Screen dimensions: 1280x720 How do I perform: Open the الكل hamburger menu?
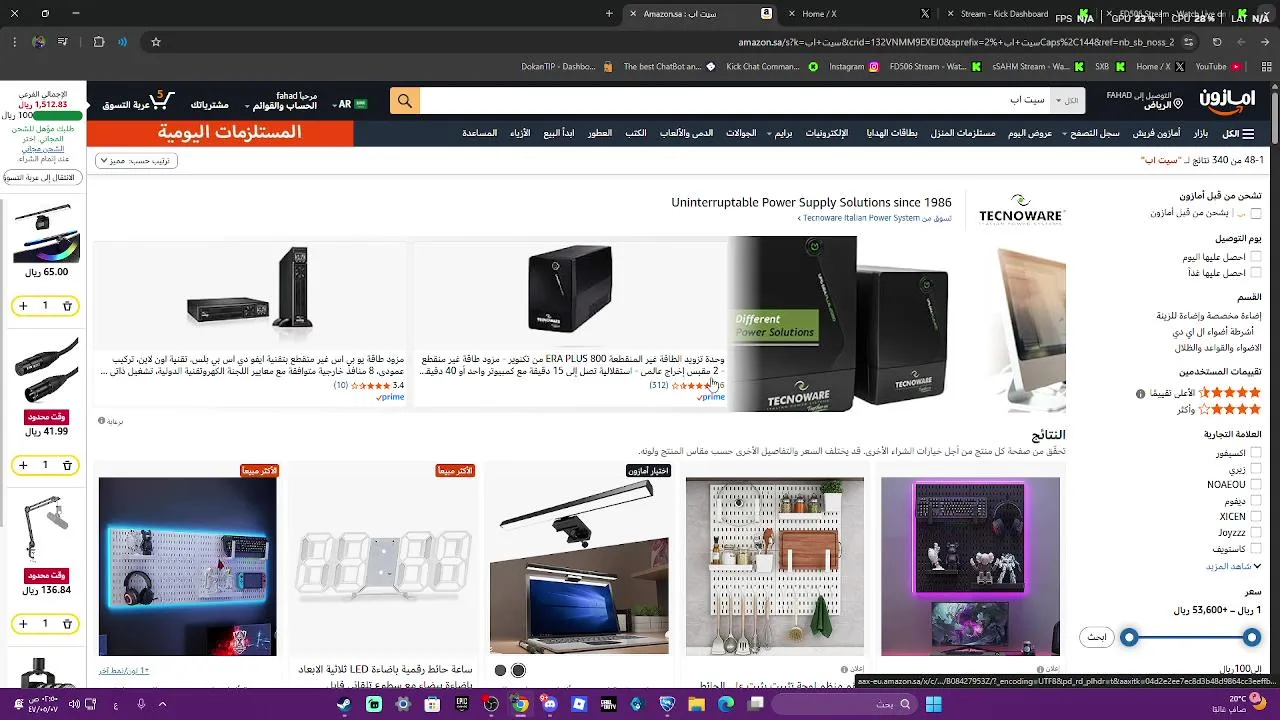[1238, 133]
